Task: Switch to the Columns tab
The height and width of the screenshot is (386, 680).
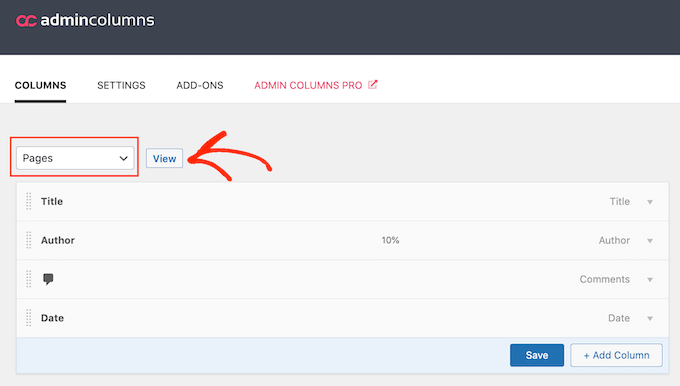Action: [x=40, y=85]
